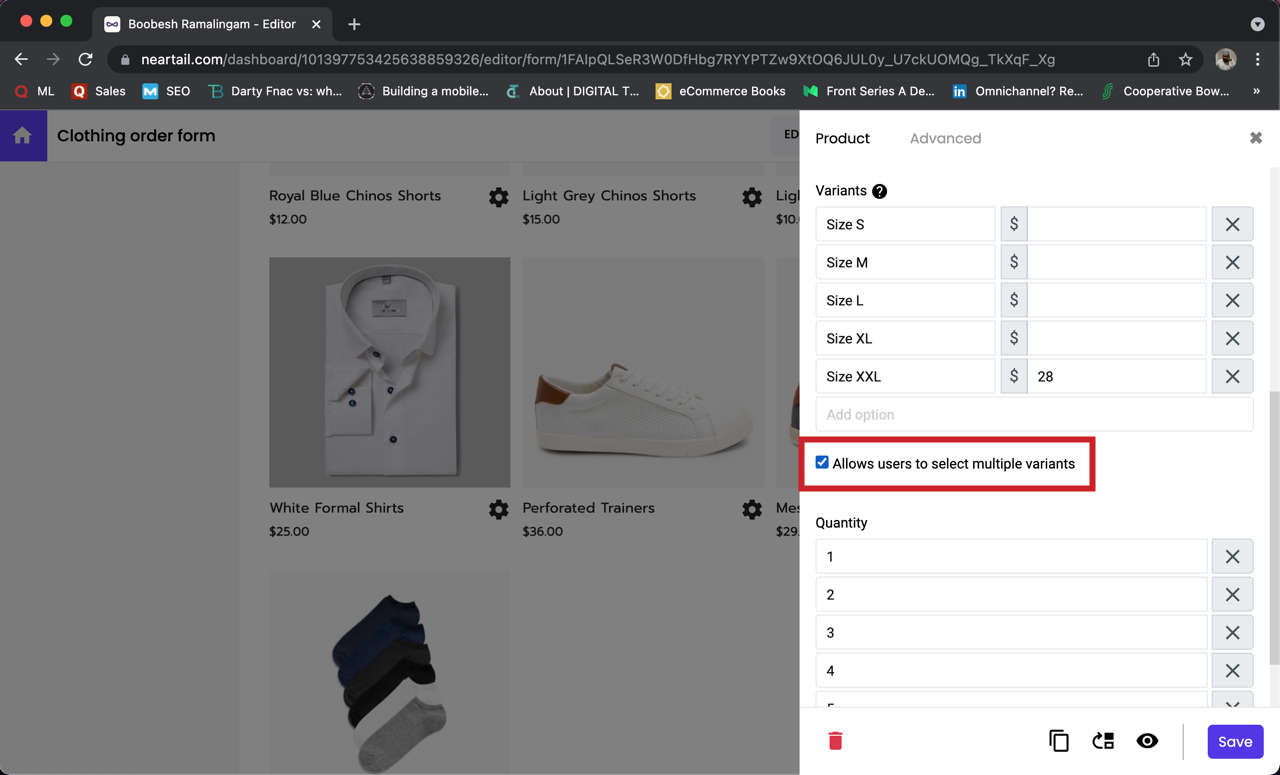Open the settings gear for Perforated Trainers

tap(752, 509)
